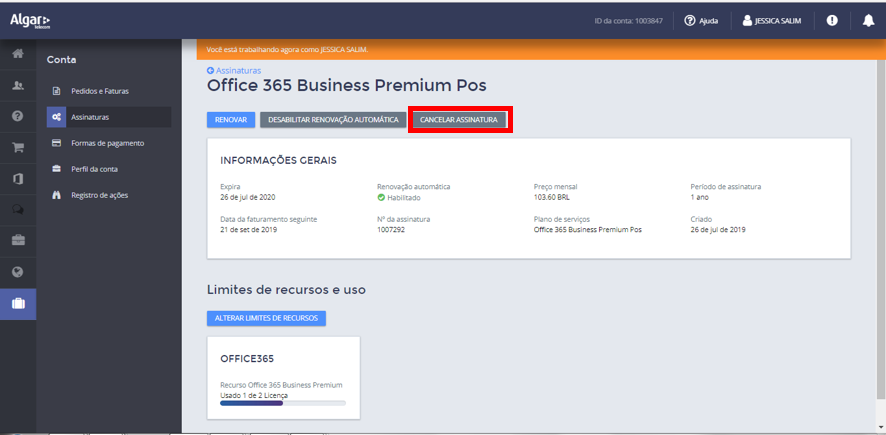Click Alterar Limites de Recursos button

coord(266,318)
